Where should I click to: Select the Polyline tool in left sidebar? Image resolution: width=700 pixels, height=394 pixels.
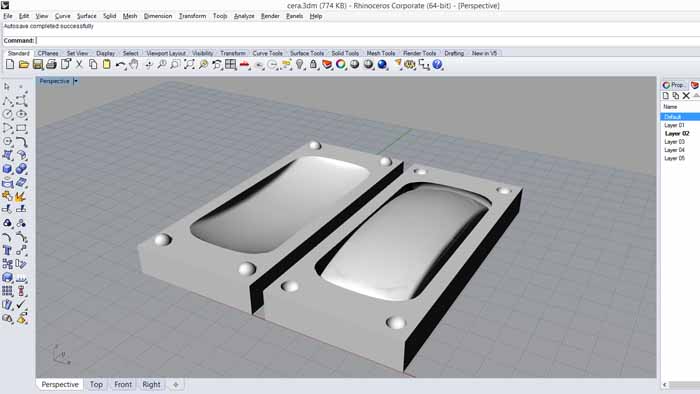[x=7, y=101]
